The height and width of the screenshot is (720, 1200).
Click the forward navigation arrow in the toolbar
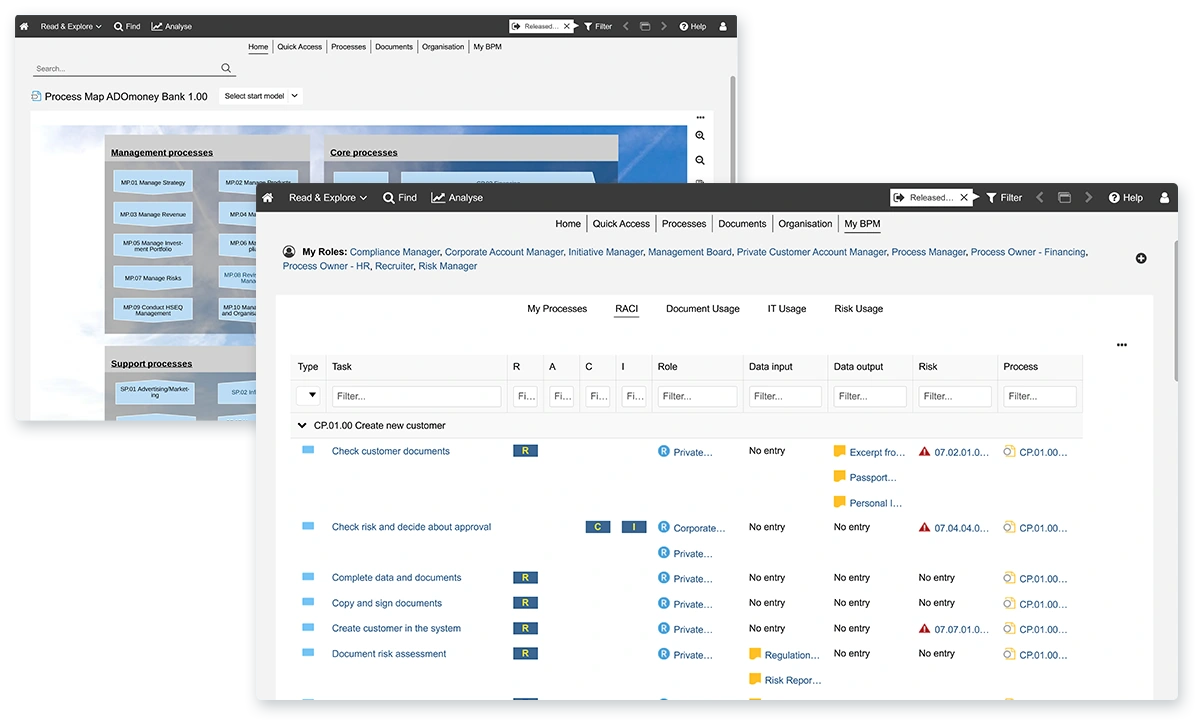coord(1088,197)
